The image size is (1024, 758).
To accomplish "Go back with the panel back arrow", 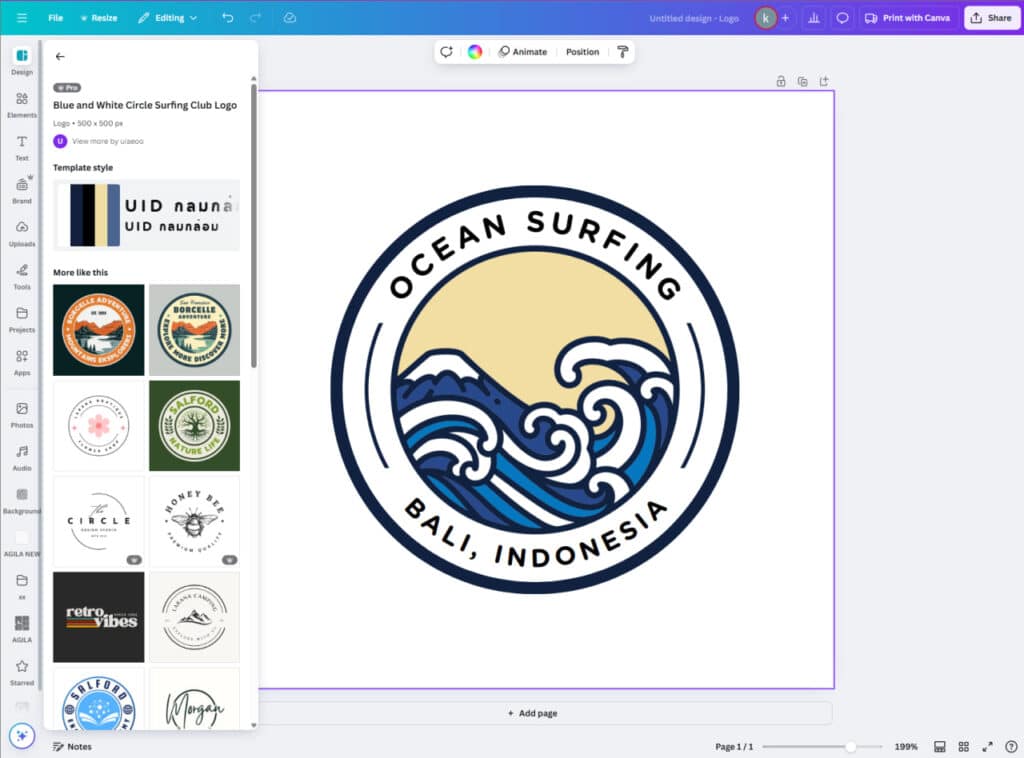I will click(x=60, y=57).
